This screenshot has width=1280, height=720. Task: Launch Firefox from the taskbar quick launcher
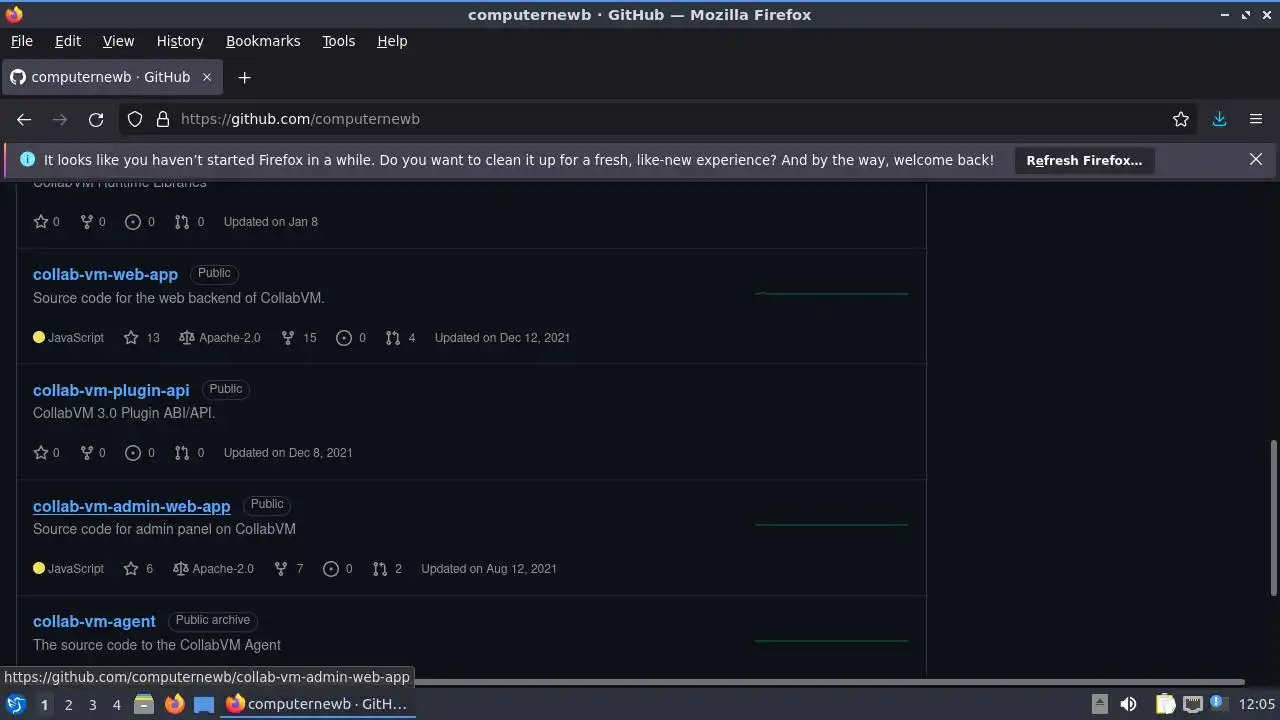[174, 704]
